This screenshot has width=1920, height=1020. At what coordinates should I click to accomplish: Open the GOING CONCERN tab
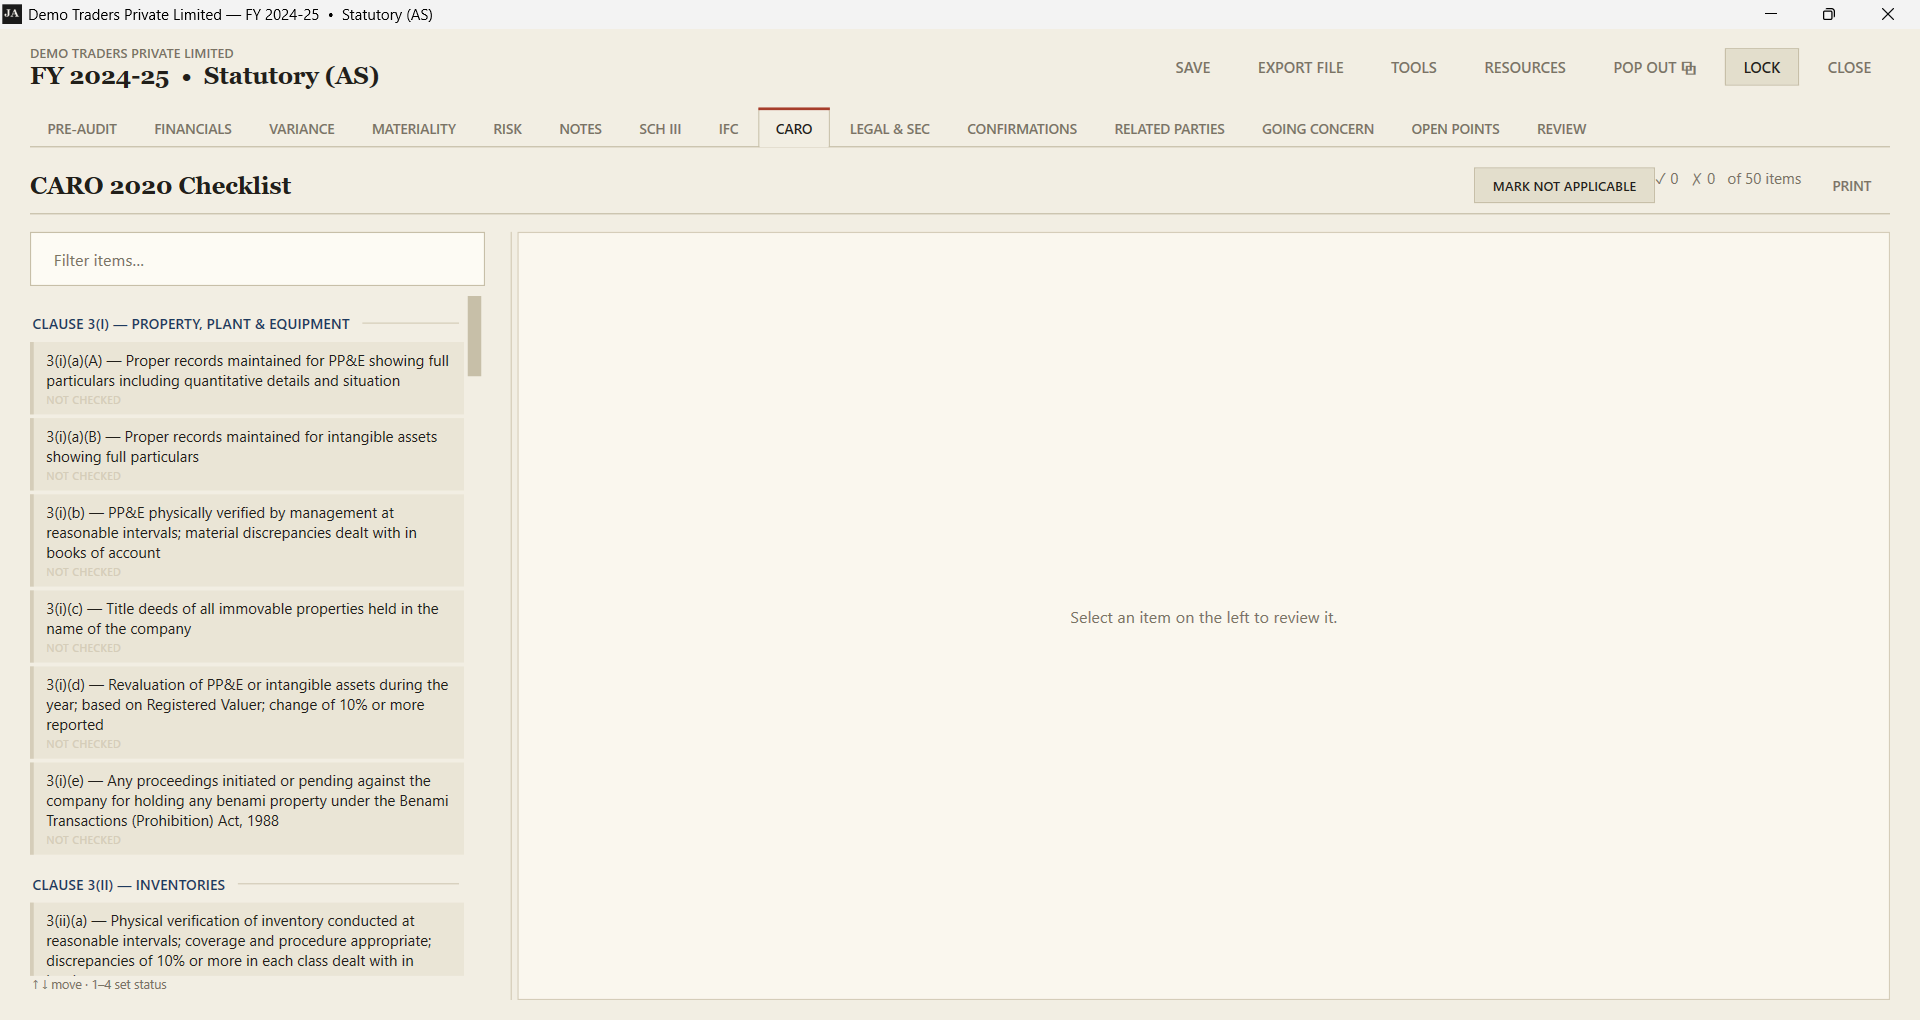(1318, 129)
